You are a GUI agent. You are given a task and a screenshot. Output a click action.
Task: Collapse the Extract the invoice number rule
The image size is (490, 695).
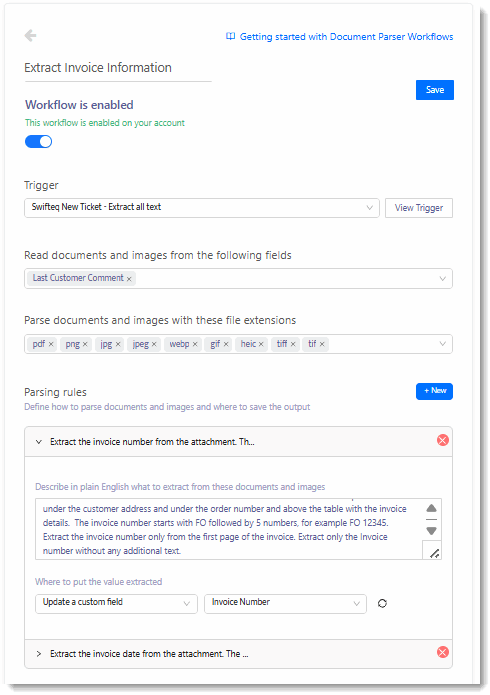pyautogui.click(x=39, y=442)
